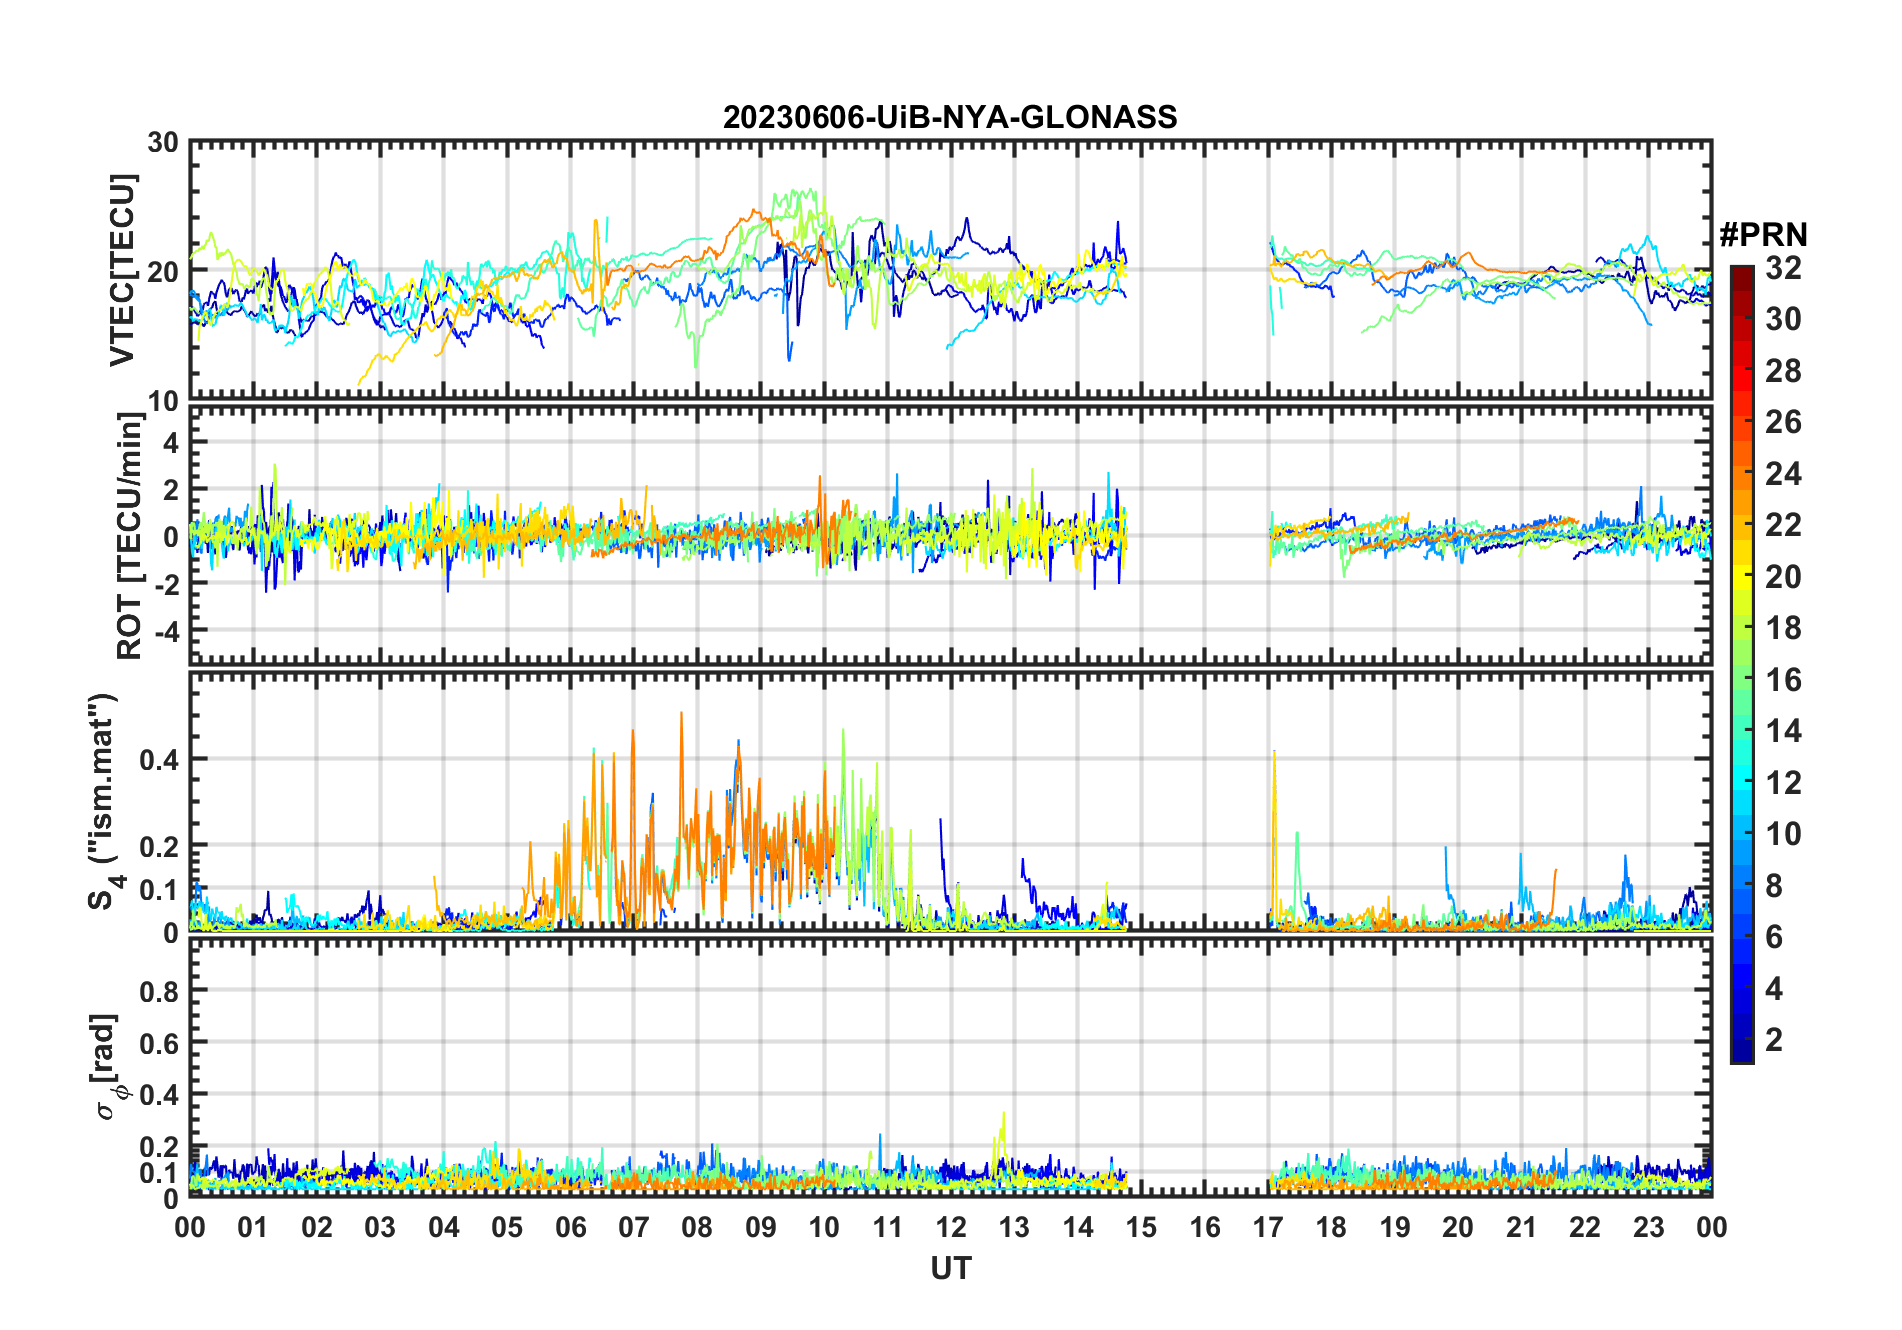Viewport: 1902px width, 1330px height.
Task: Click the S4 axis tick label 0.4
Action: (x=160, y=760)
